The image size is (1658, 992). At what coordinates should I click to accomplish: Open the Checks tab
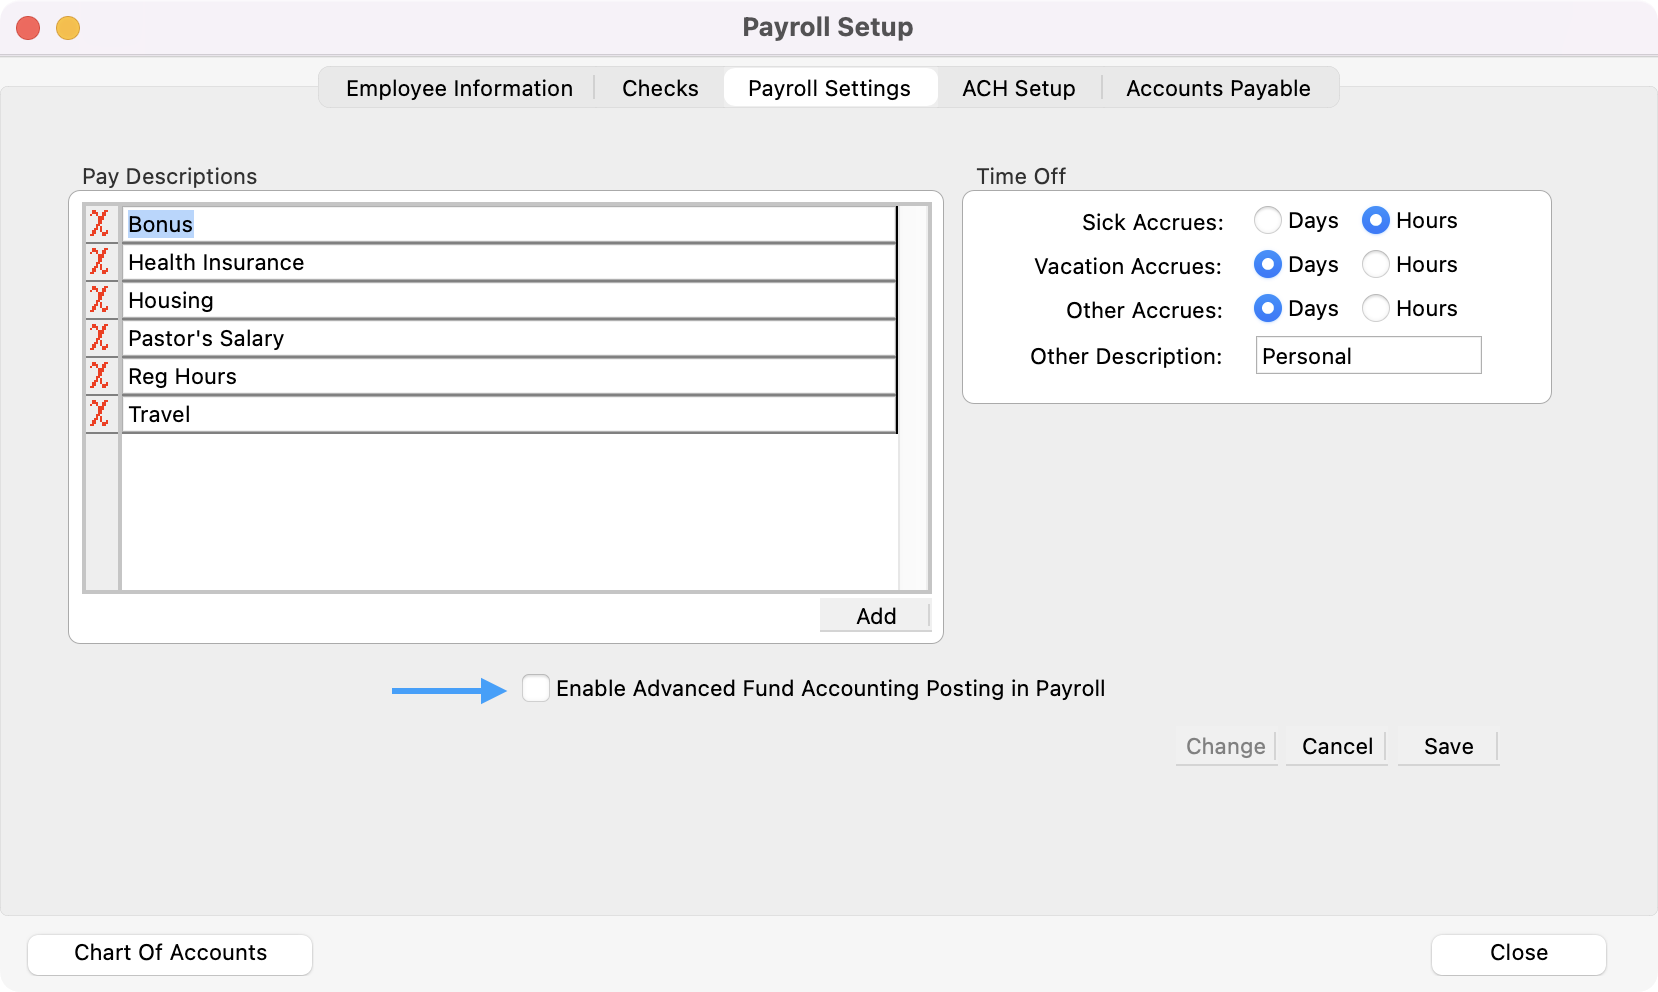660,88
